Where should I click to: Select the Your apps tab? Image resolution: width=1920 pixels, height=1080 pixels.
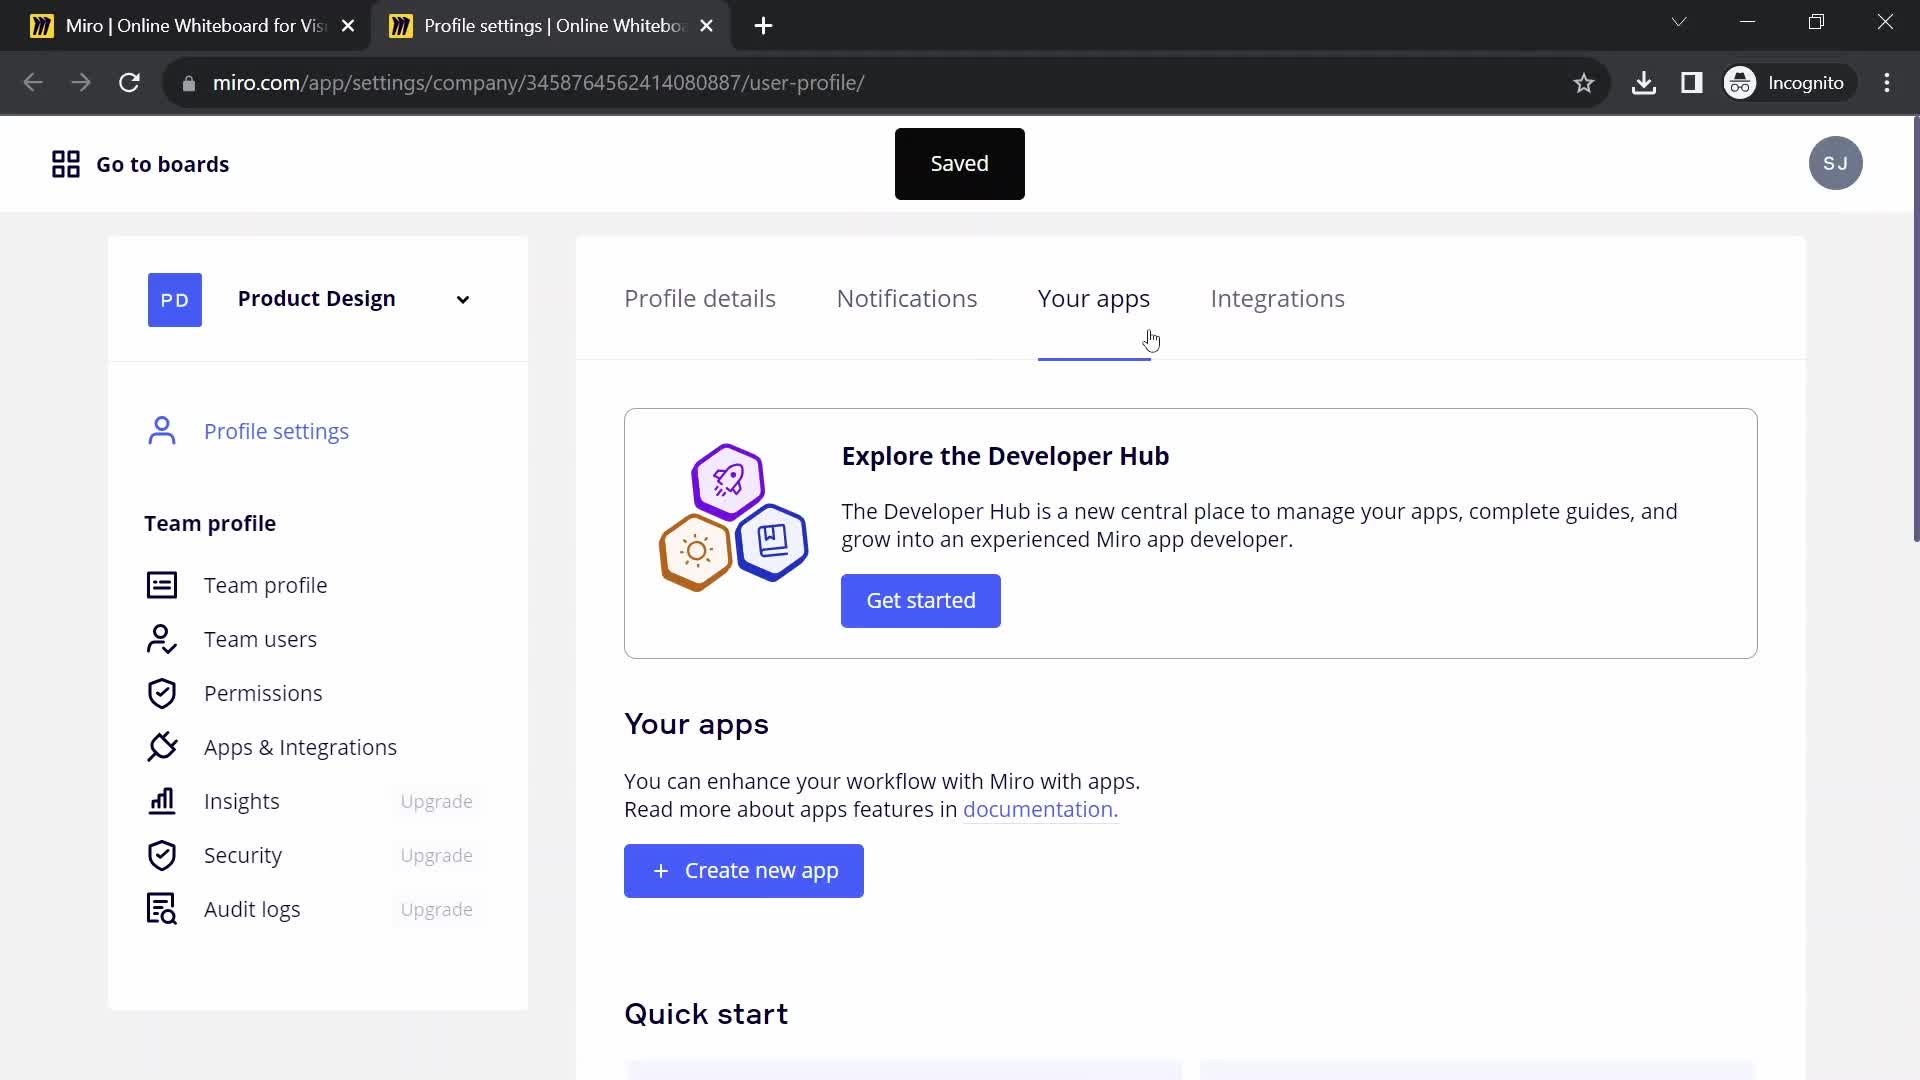1094,299
